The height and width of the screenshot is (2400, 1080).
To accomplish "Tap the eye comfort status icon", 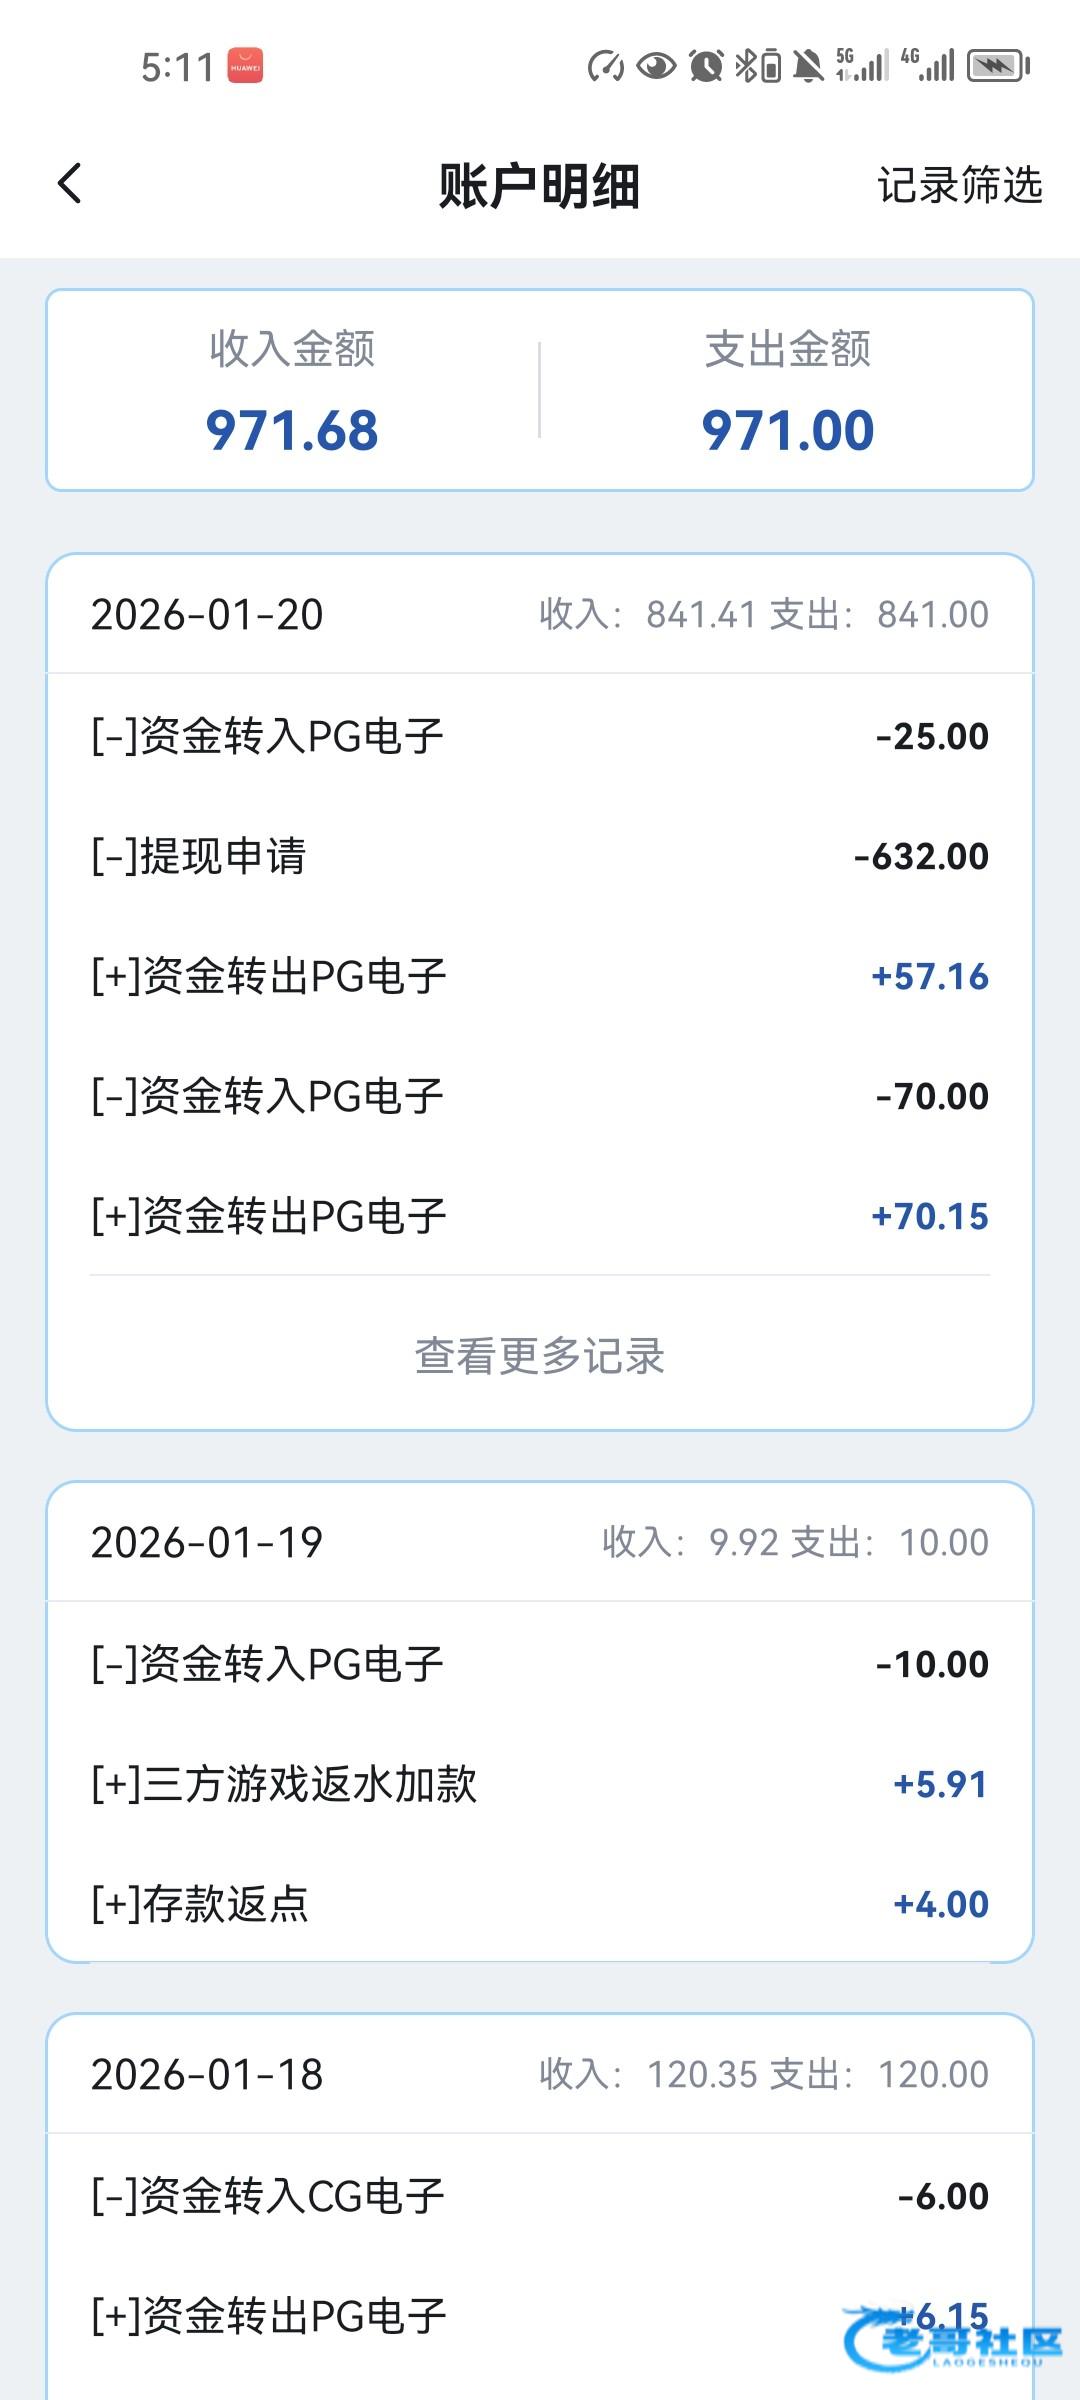I will click(656, 66).
